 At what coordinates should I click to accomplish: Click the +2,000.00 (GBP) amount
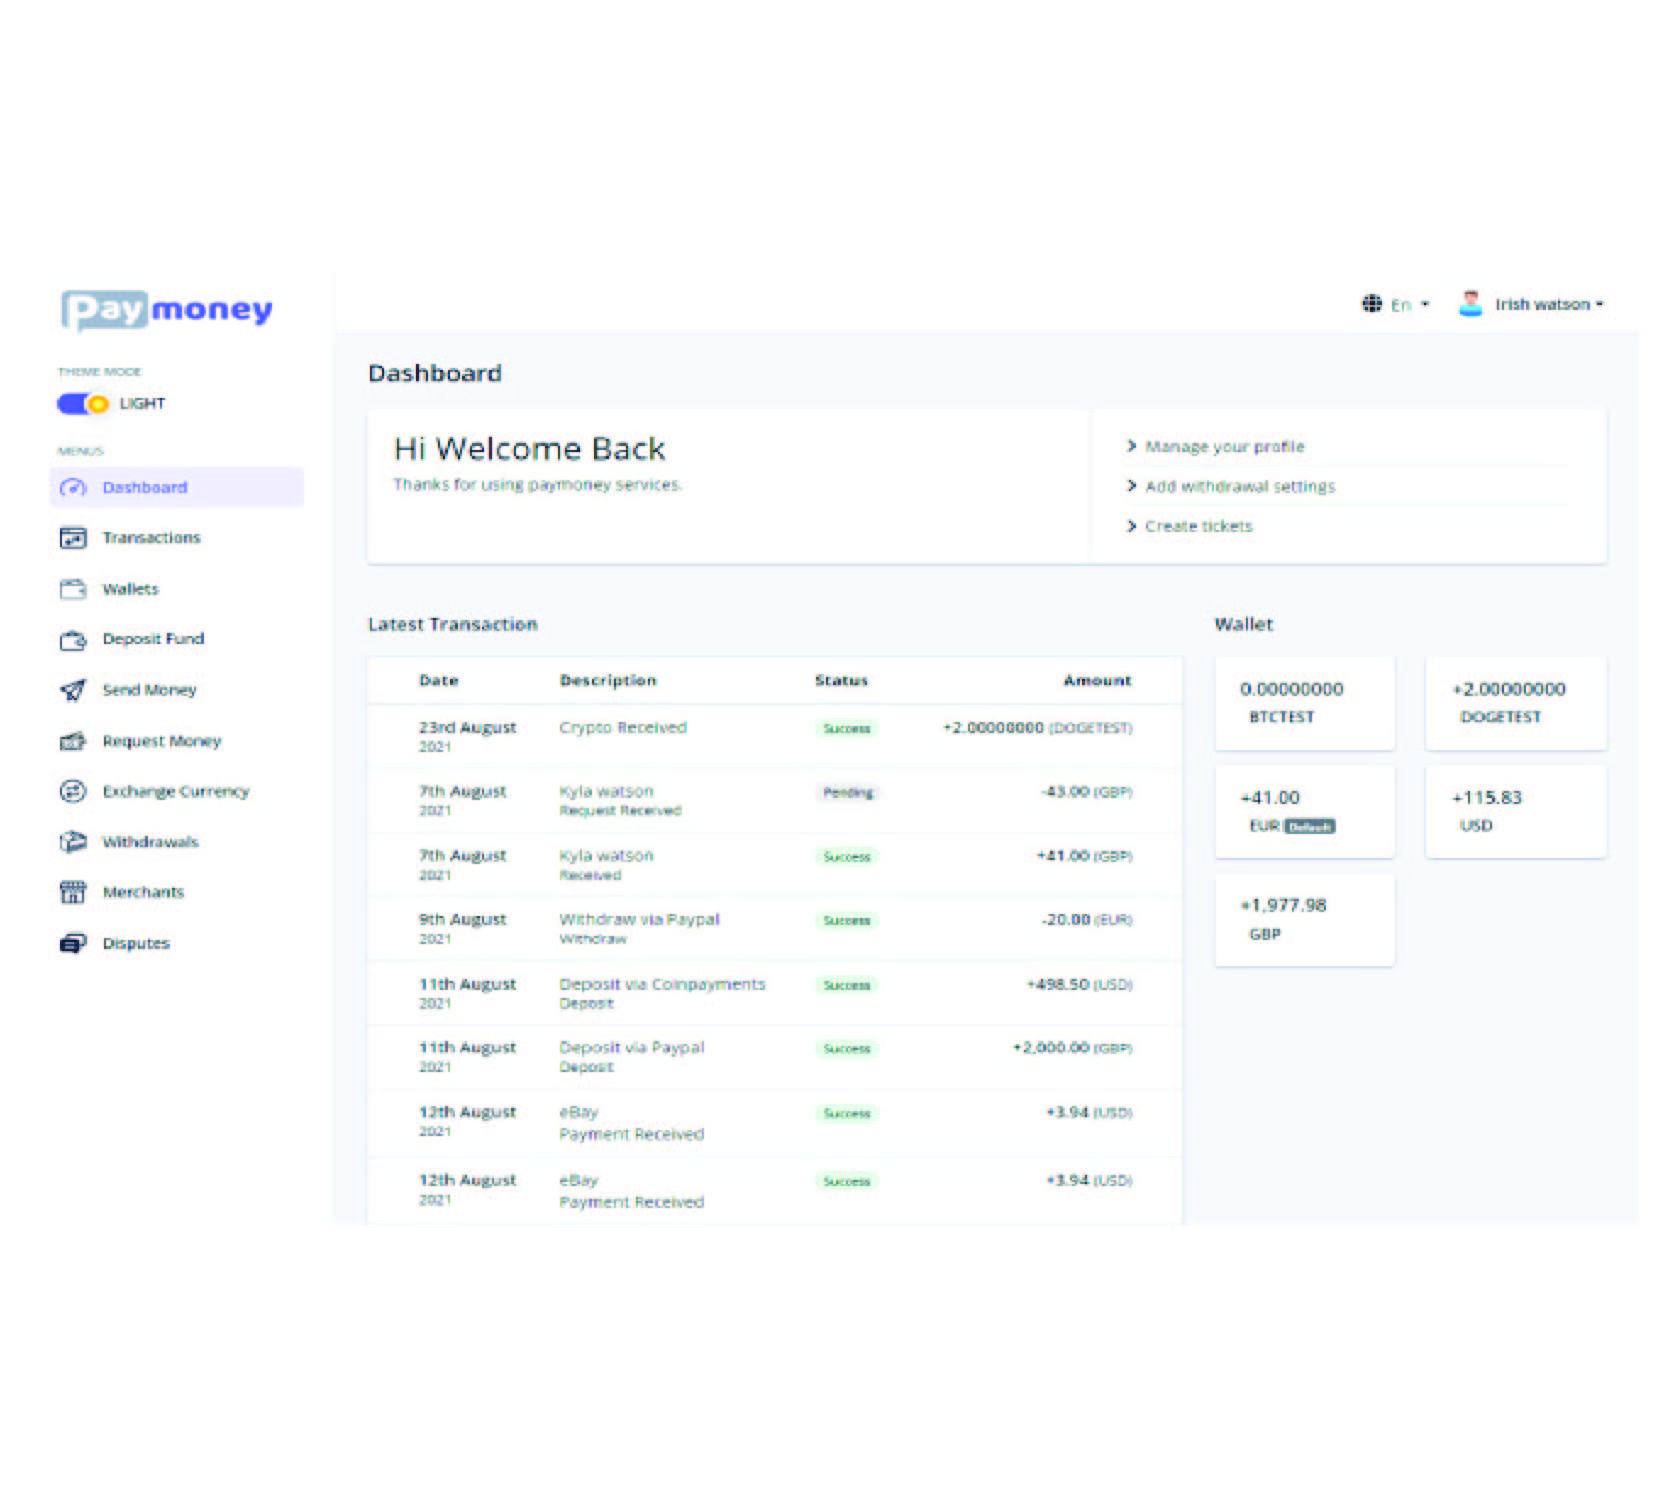click(x=1073, y=1048)
